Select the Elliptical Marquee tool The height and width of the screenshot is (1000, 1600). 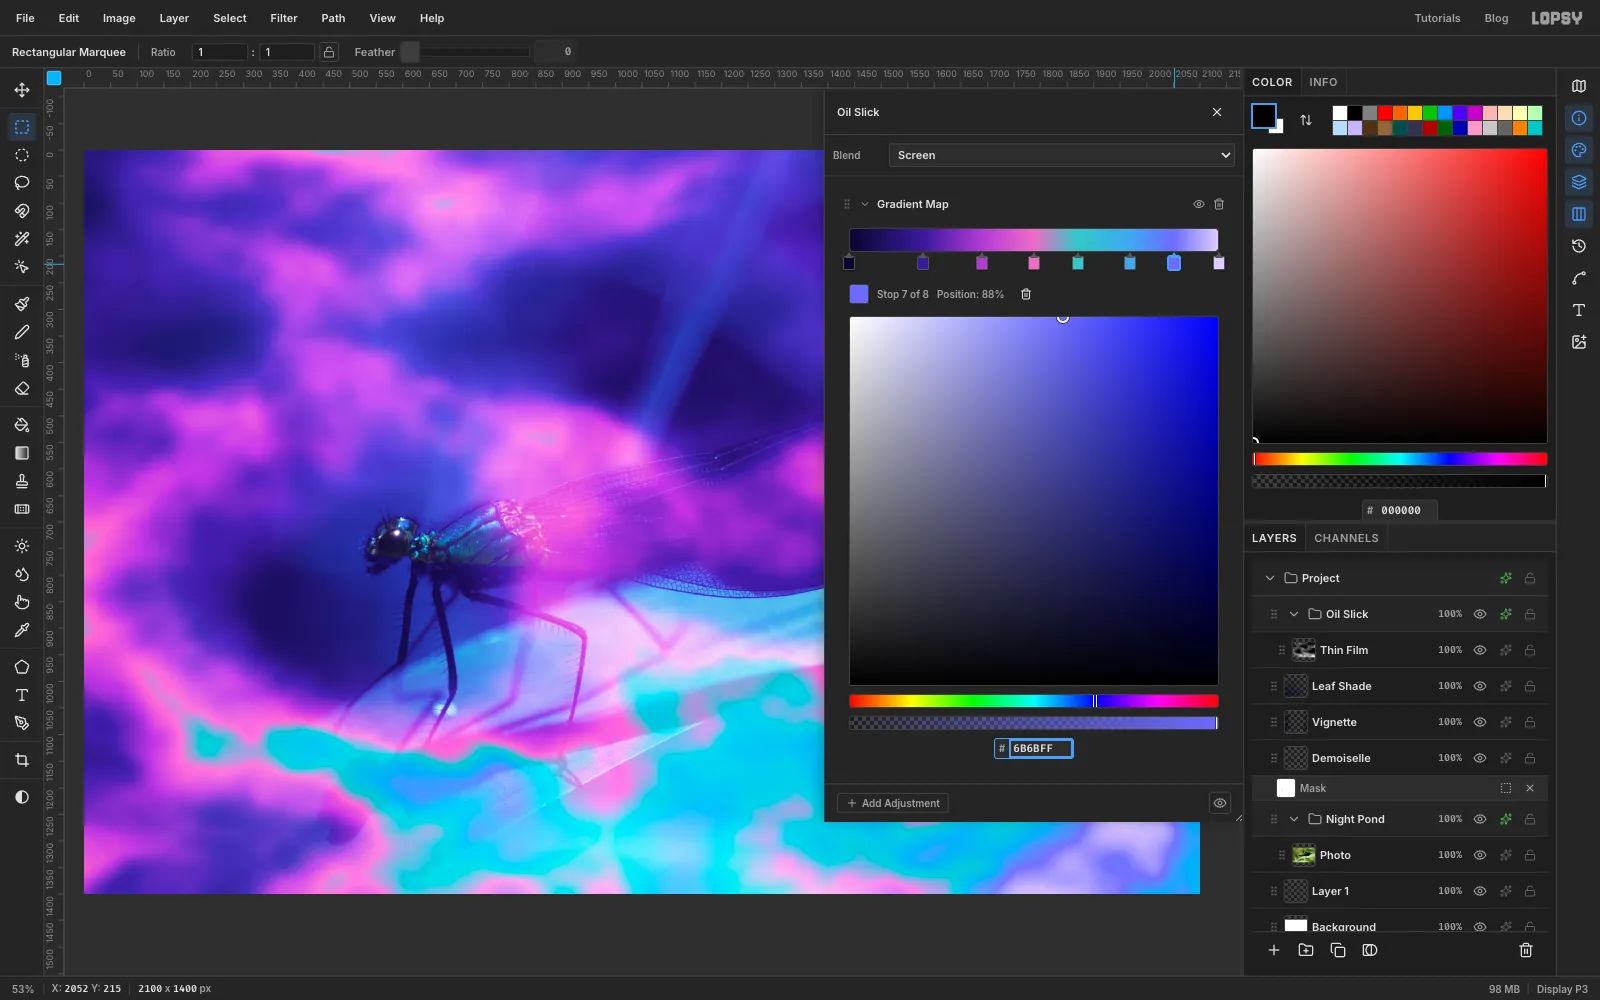coord(22,155)
